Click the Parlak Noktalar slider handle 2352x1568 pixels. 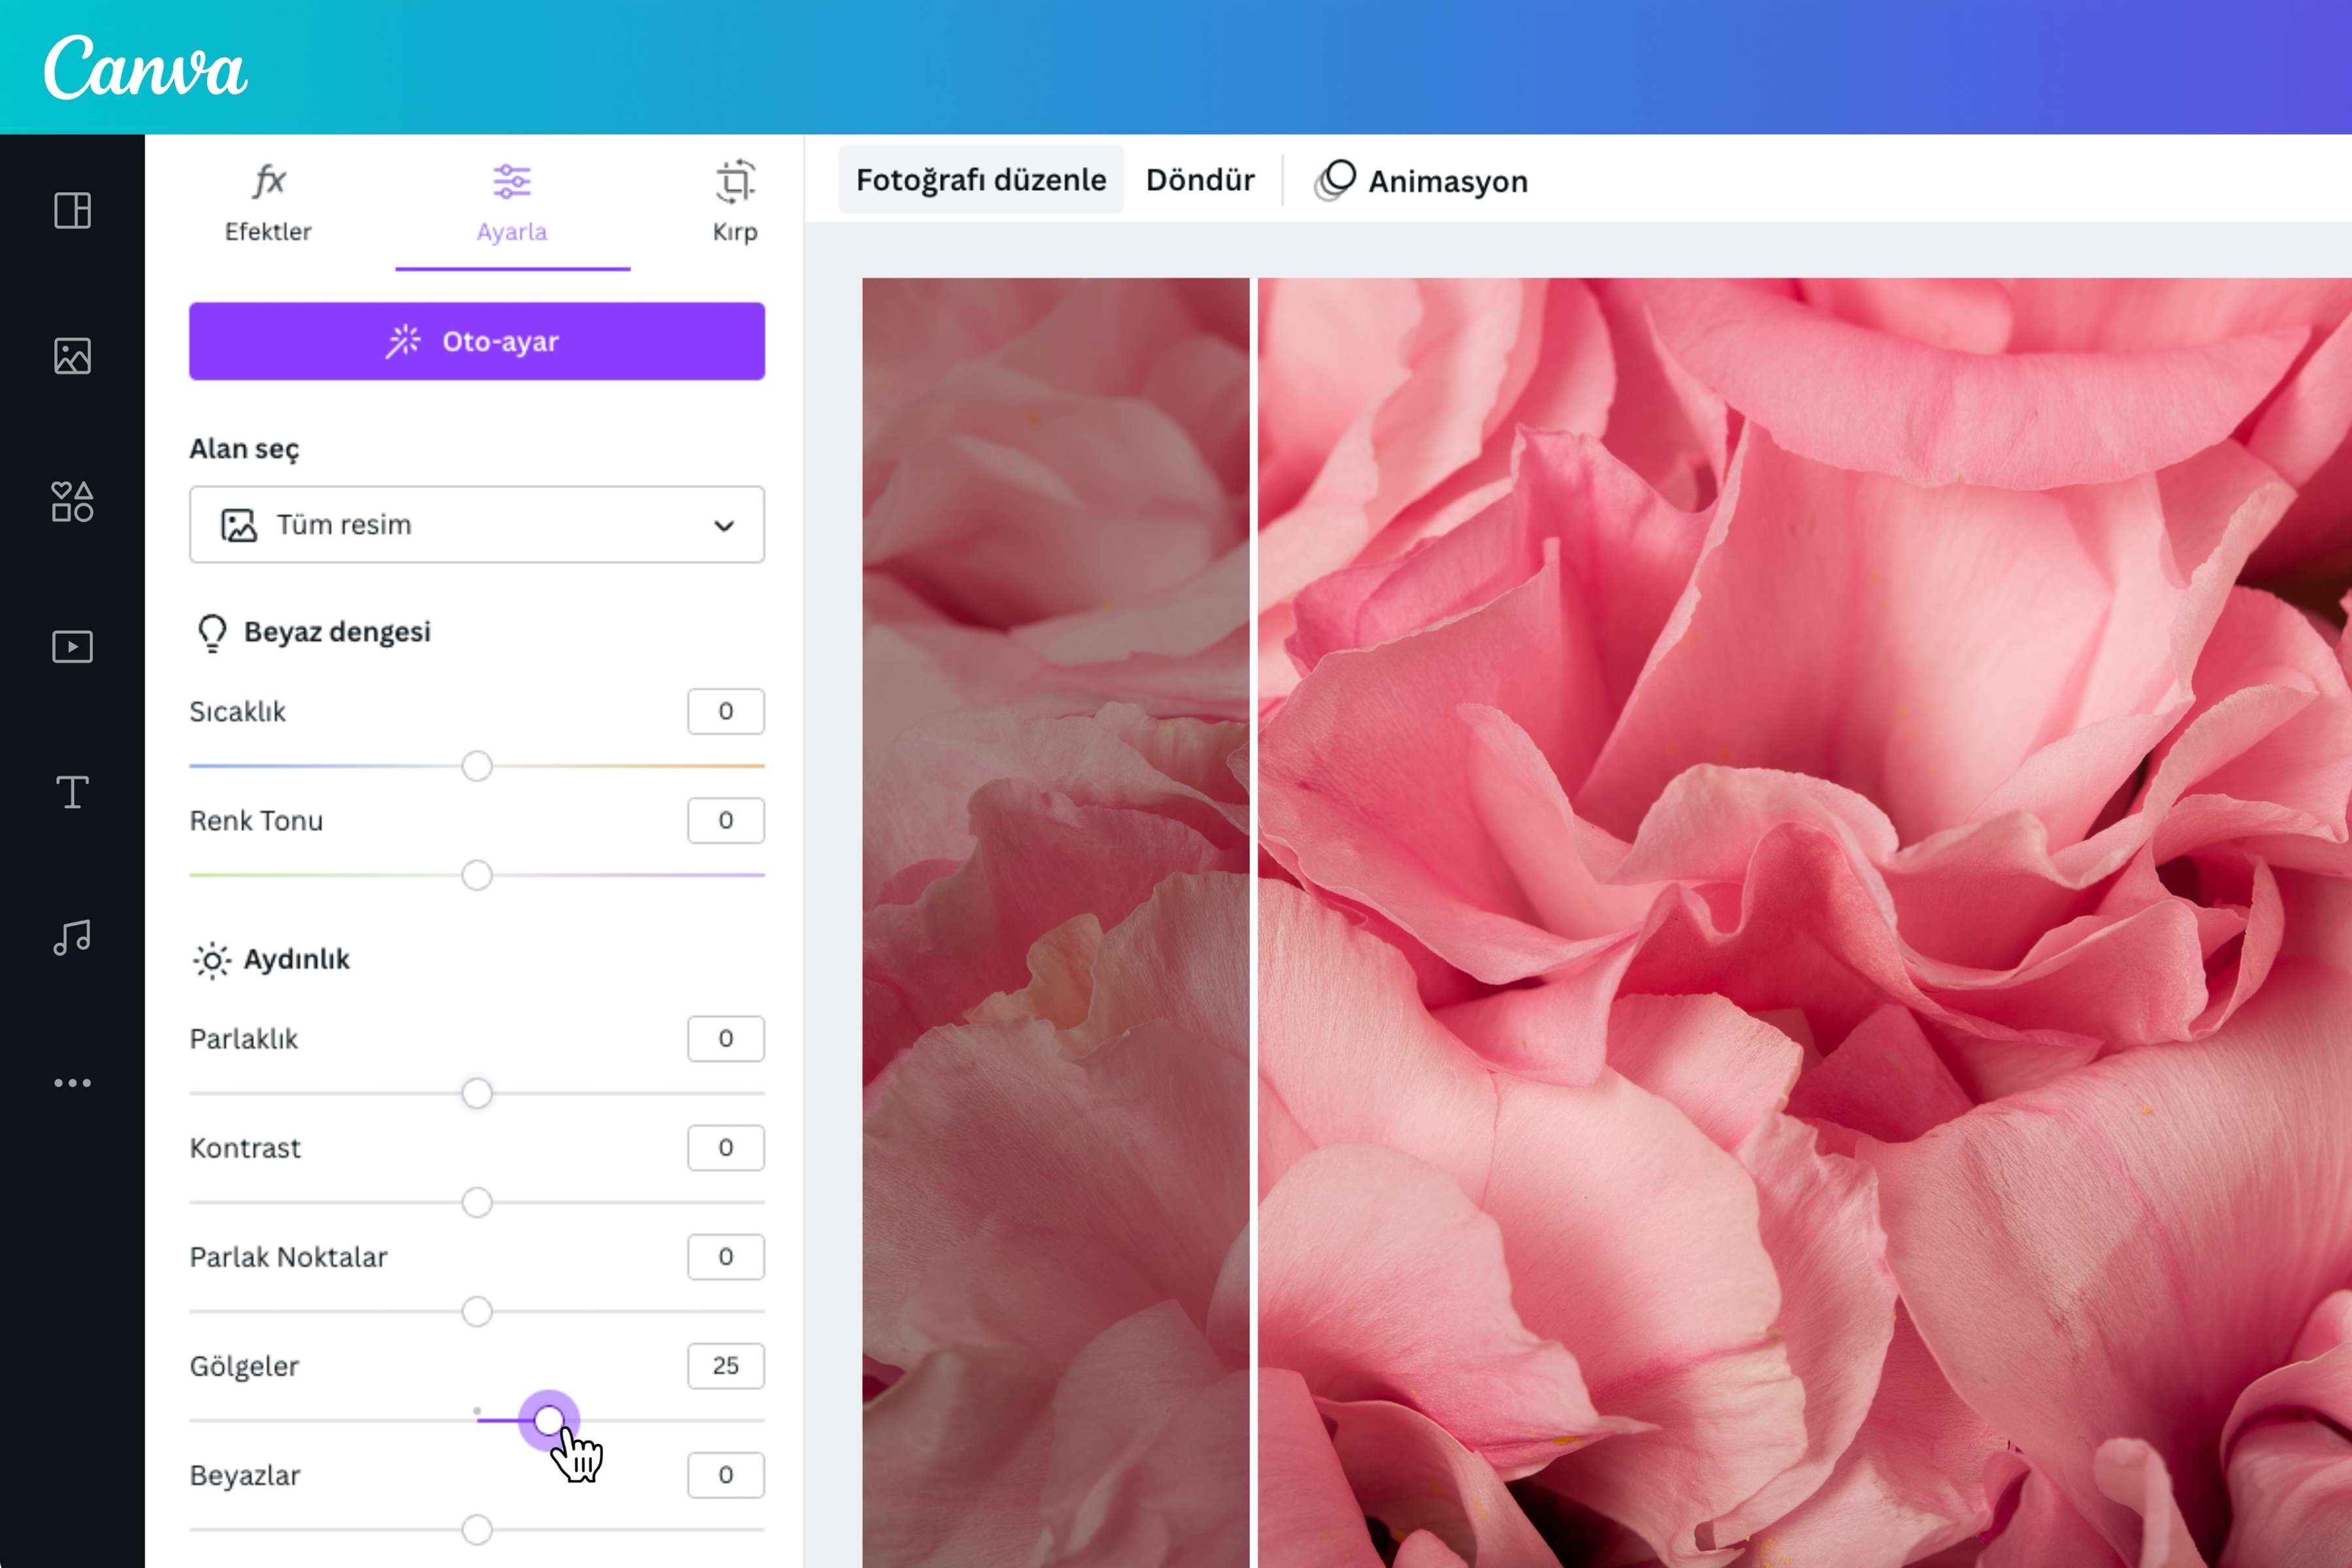click(x=477, y=1311)
